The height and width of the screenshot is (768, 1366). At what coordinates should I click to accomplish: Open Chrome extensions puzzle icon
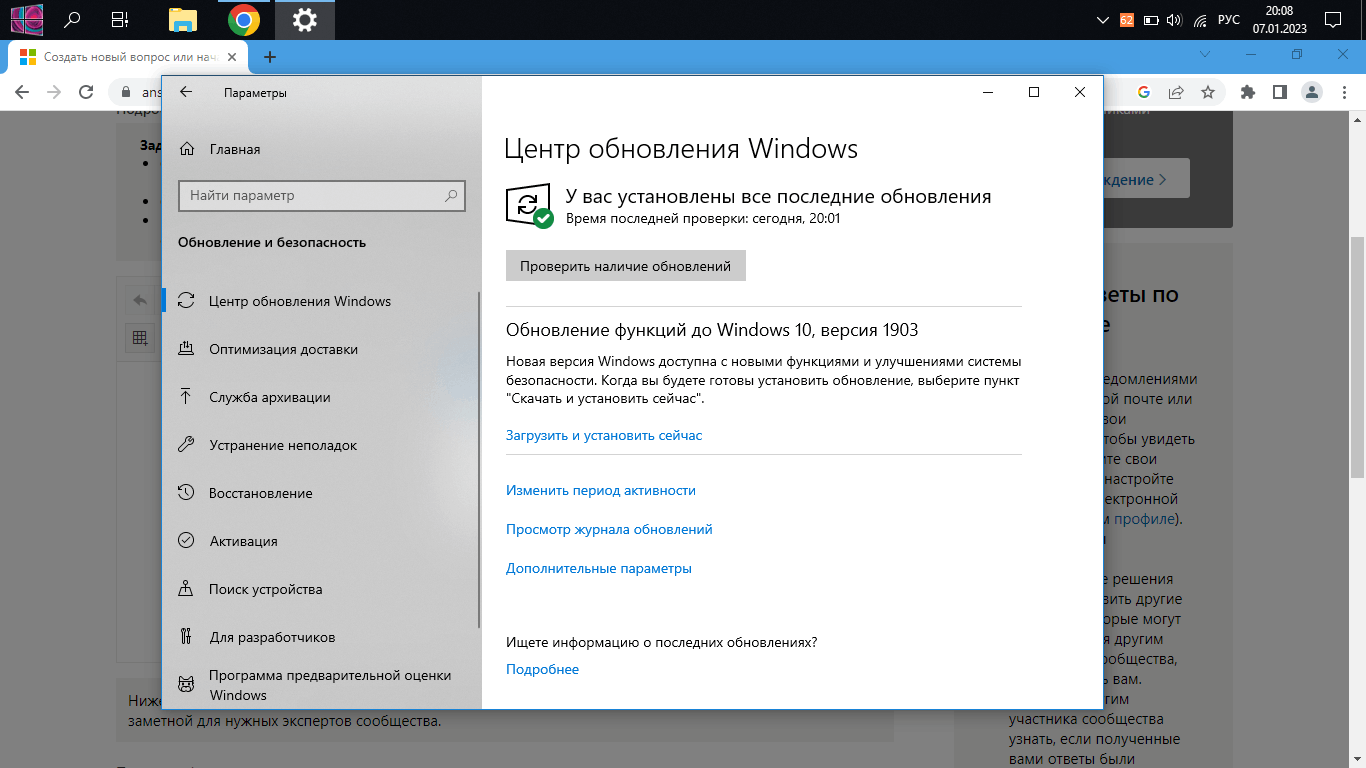point(1247,92)
